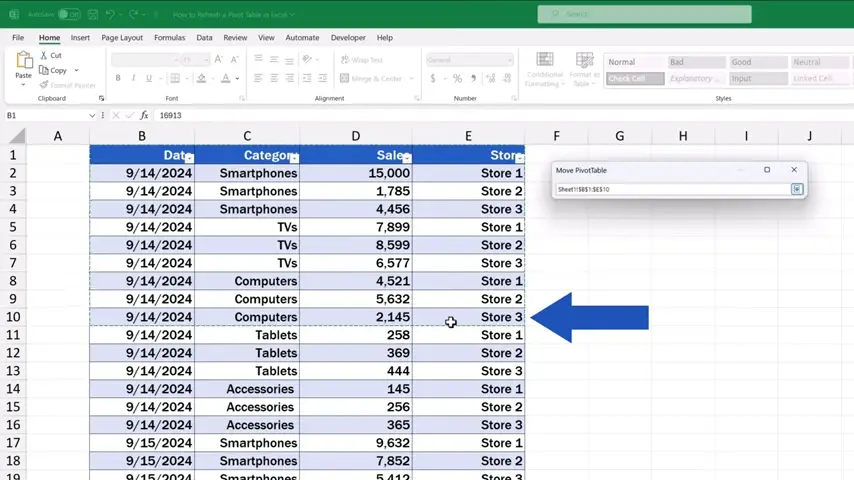Switch to the Formulas tab
Screen dimensions: 854x480
(169, 38)
